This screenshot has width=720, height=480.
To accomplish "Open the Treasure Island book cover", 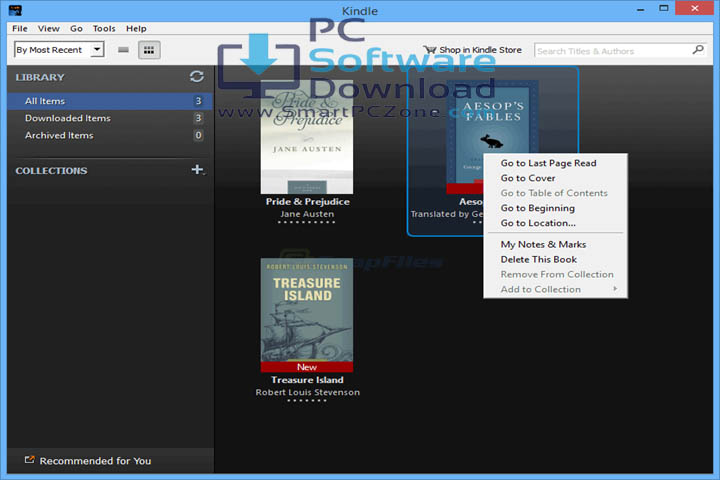I will pos(307,315).
